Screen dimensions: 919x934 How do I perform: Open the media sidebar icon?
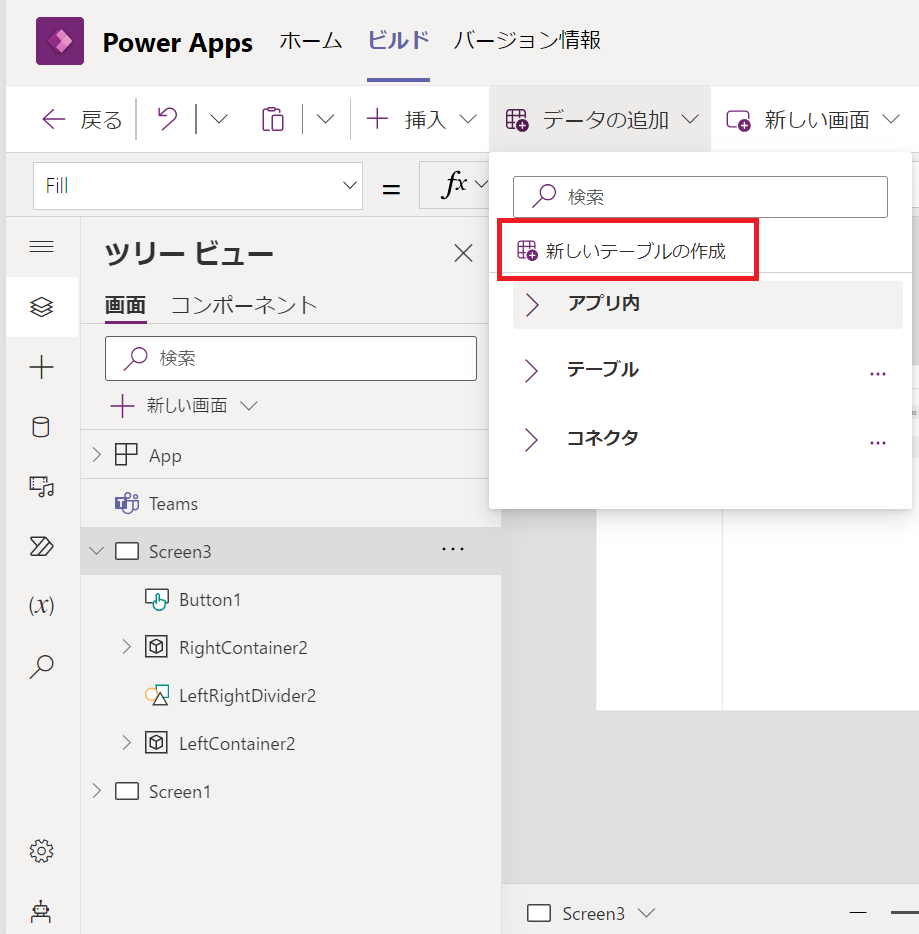pyautogui.click(x=42, y=487)
